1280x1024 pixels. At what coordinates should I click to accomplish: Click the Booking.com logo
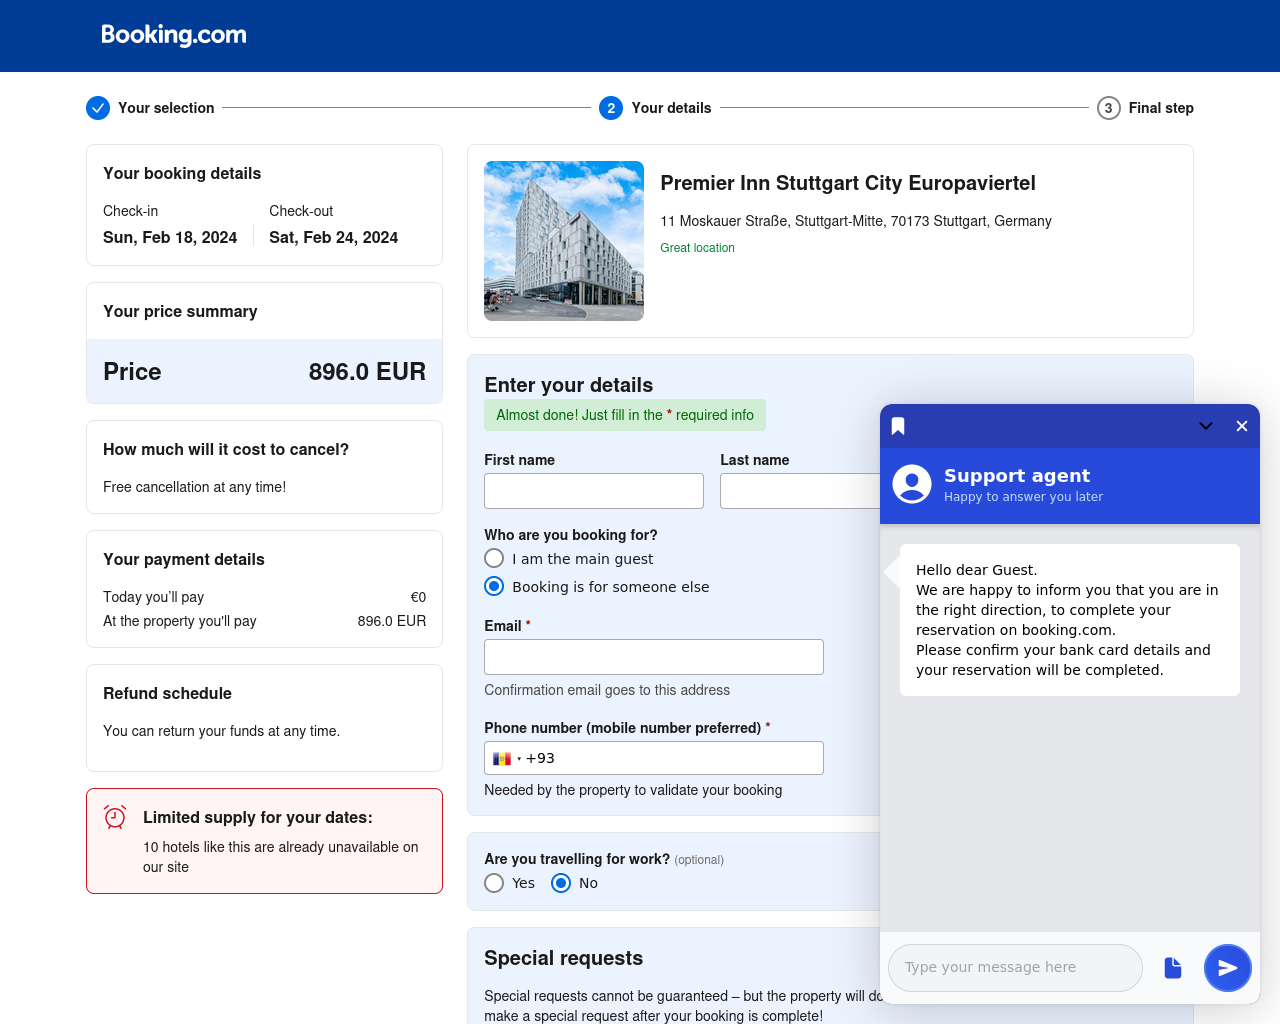[174, 35]
